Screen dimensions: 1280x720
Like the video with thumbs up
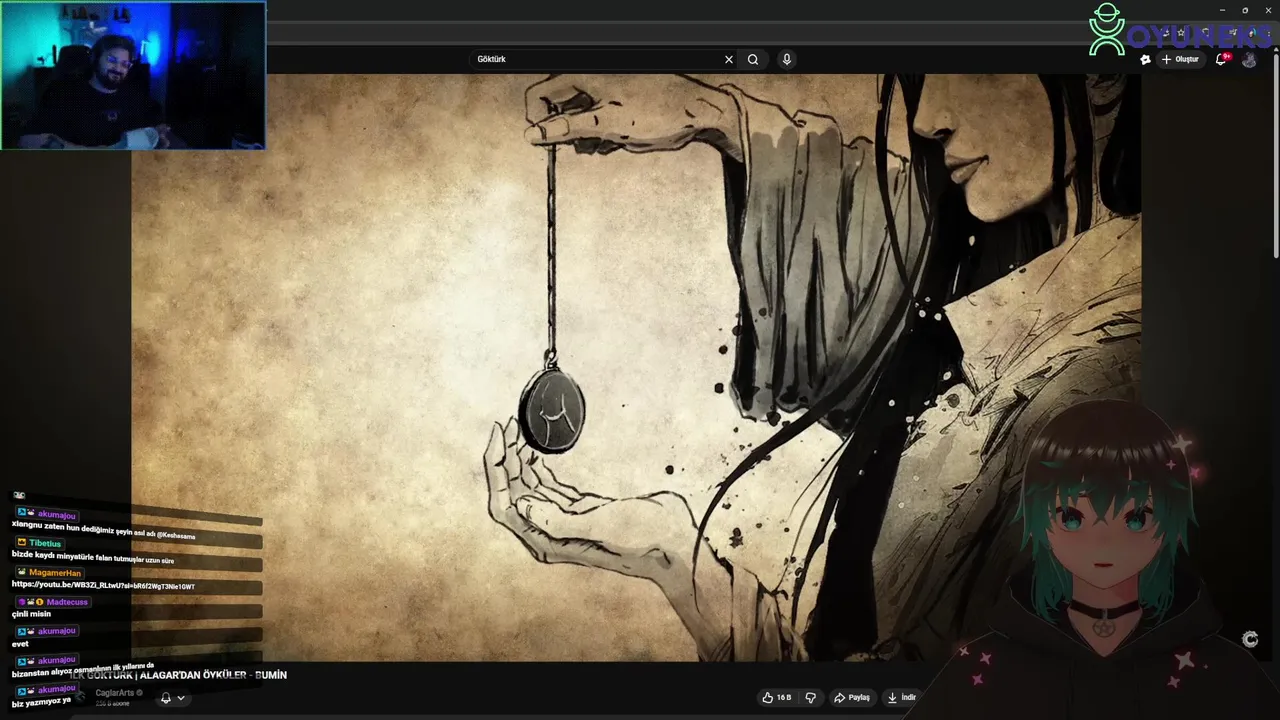777,697
